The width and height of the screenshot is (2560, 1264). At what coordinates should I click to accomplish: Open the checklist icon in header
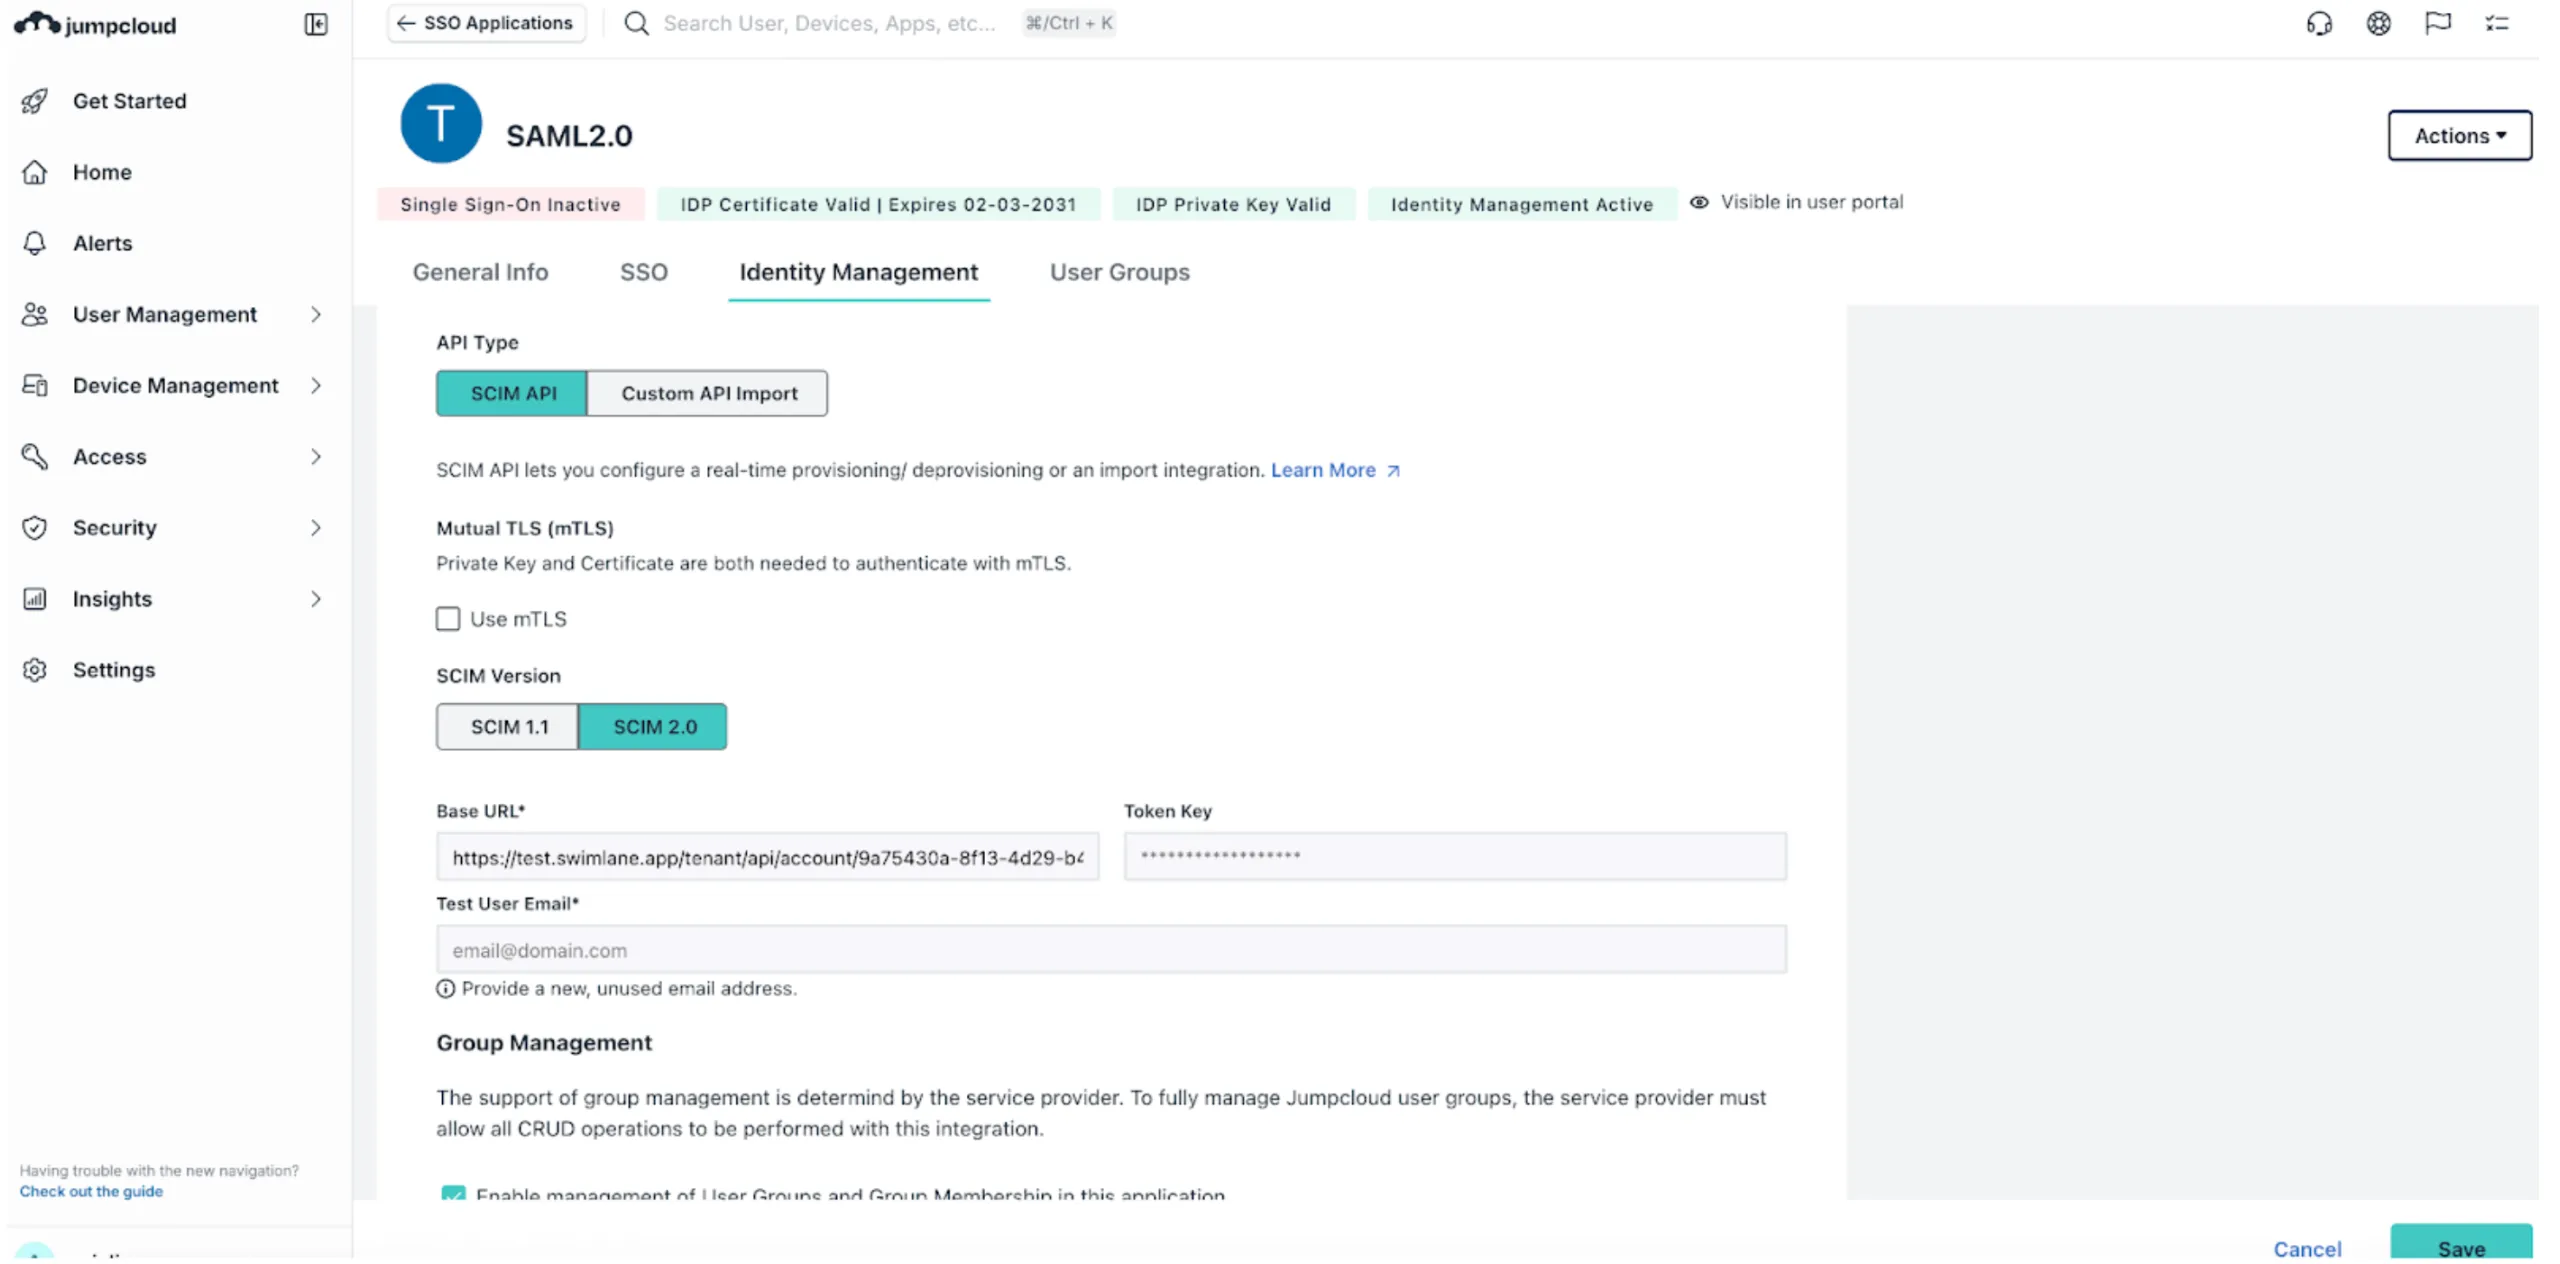[2496, 23]
